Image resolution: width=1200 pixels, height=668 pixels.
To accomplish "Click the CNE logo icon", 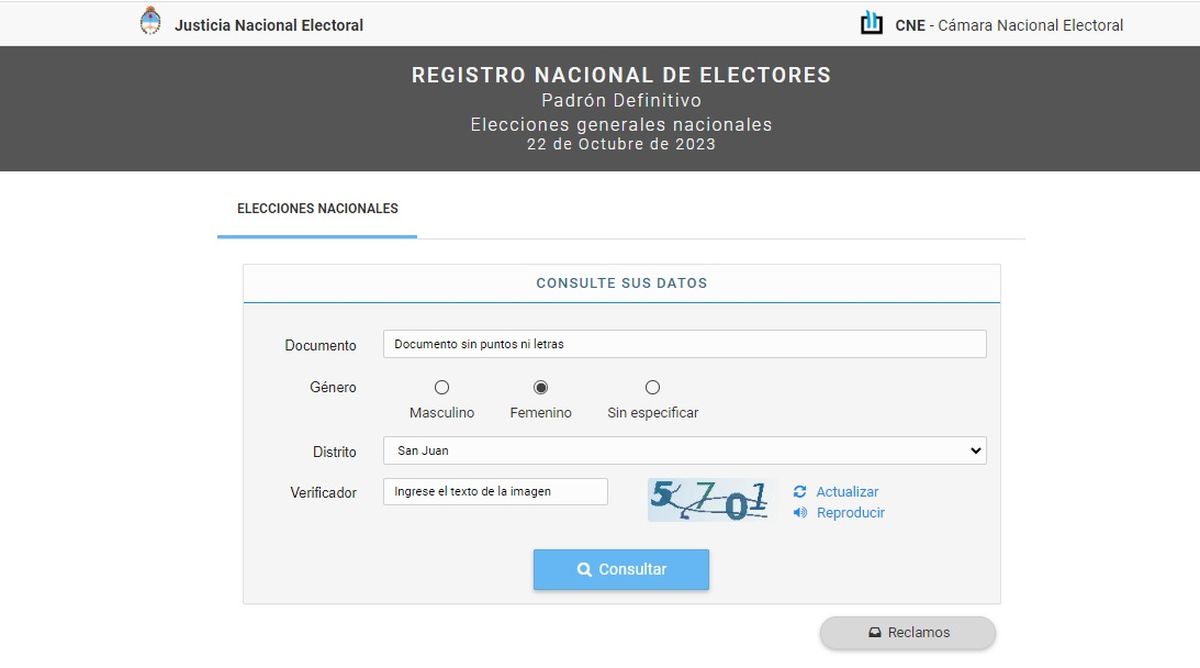I will pos(872,23).
